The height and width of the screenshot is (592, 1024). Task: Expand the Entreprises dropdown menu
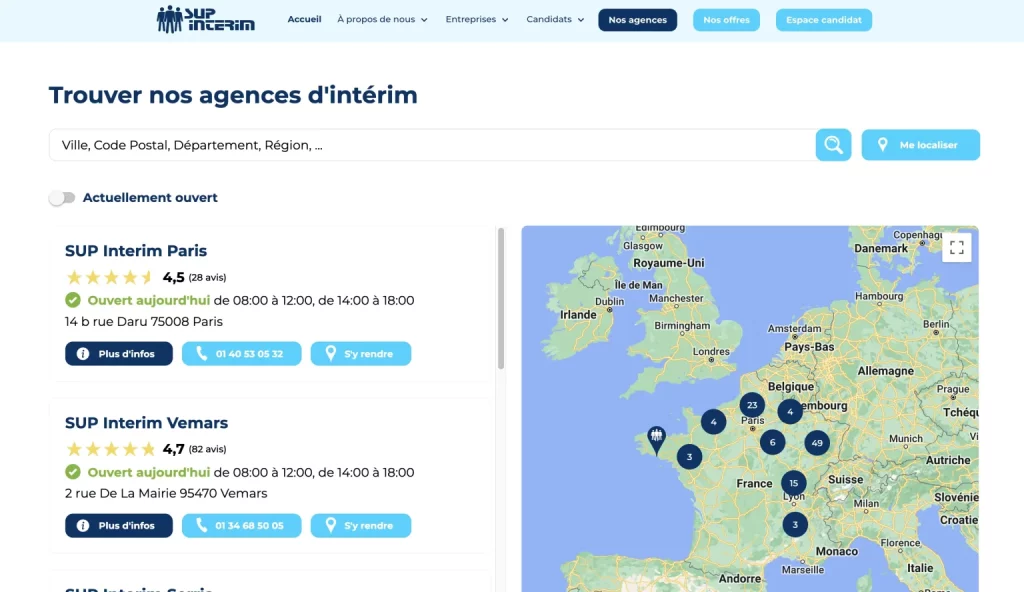[477, 20]
